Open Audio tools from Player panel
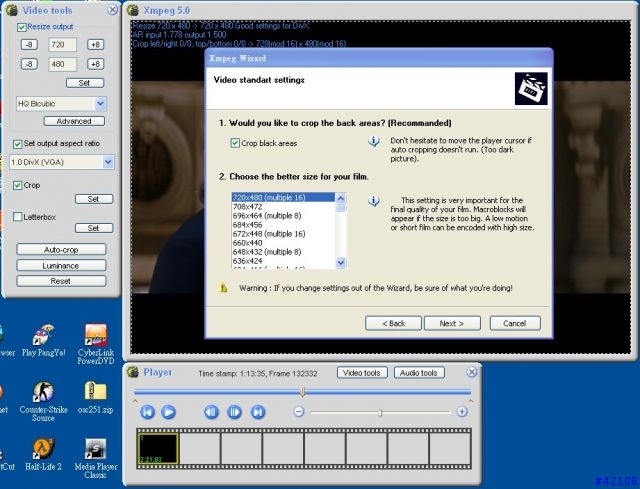This screenshot has width=640, height=489. 419,373
